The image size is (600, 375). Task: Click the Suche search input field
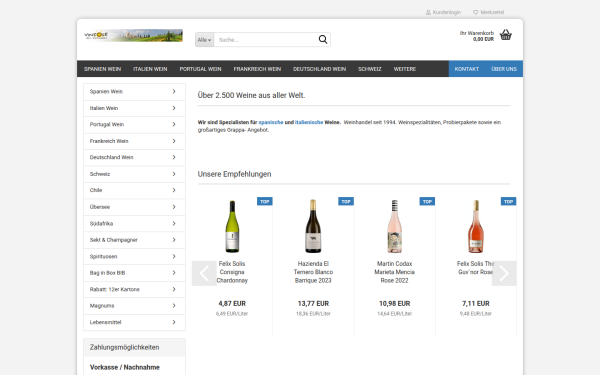click(266, 40)
